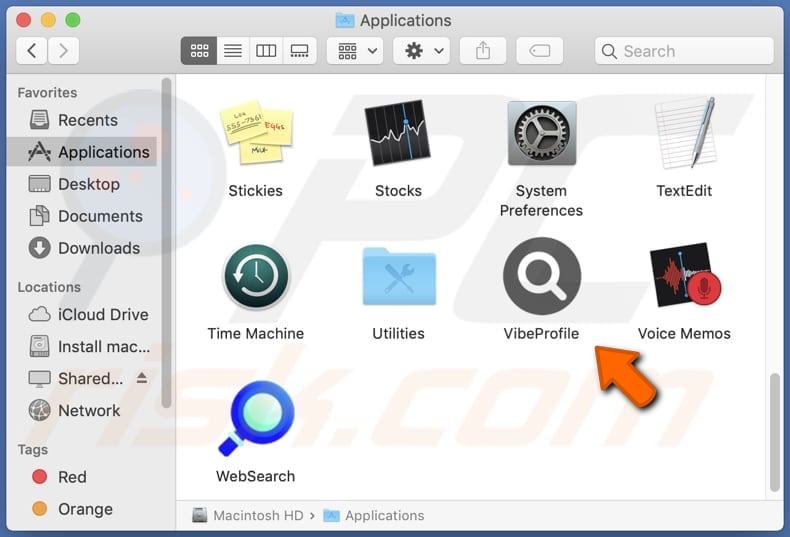This screenshot has height=537, width=790.
Task: Switch to gallery view
Action: 300,51
